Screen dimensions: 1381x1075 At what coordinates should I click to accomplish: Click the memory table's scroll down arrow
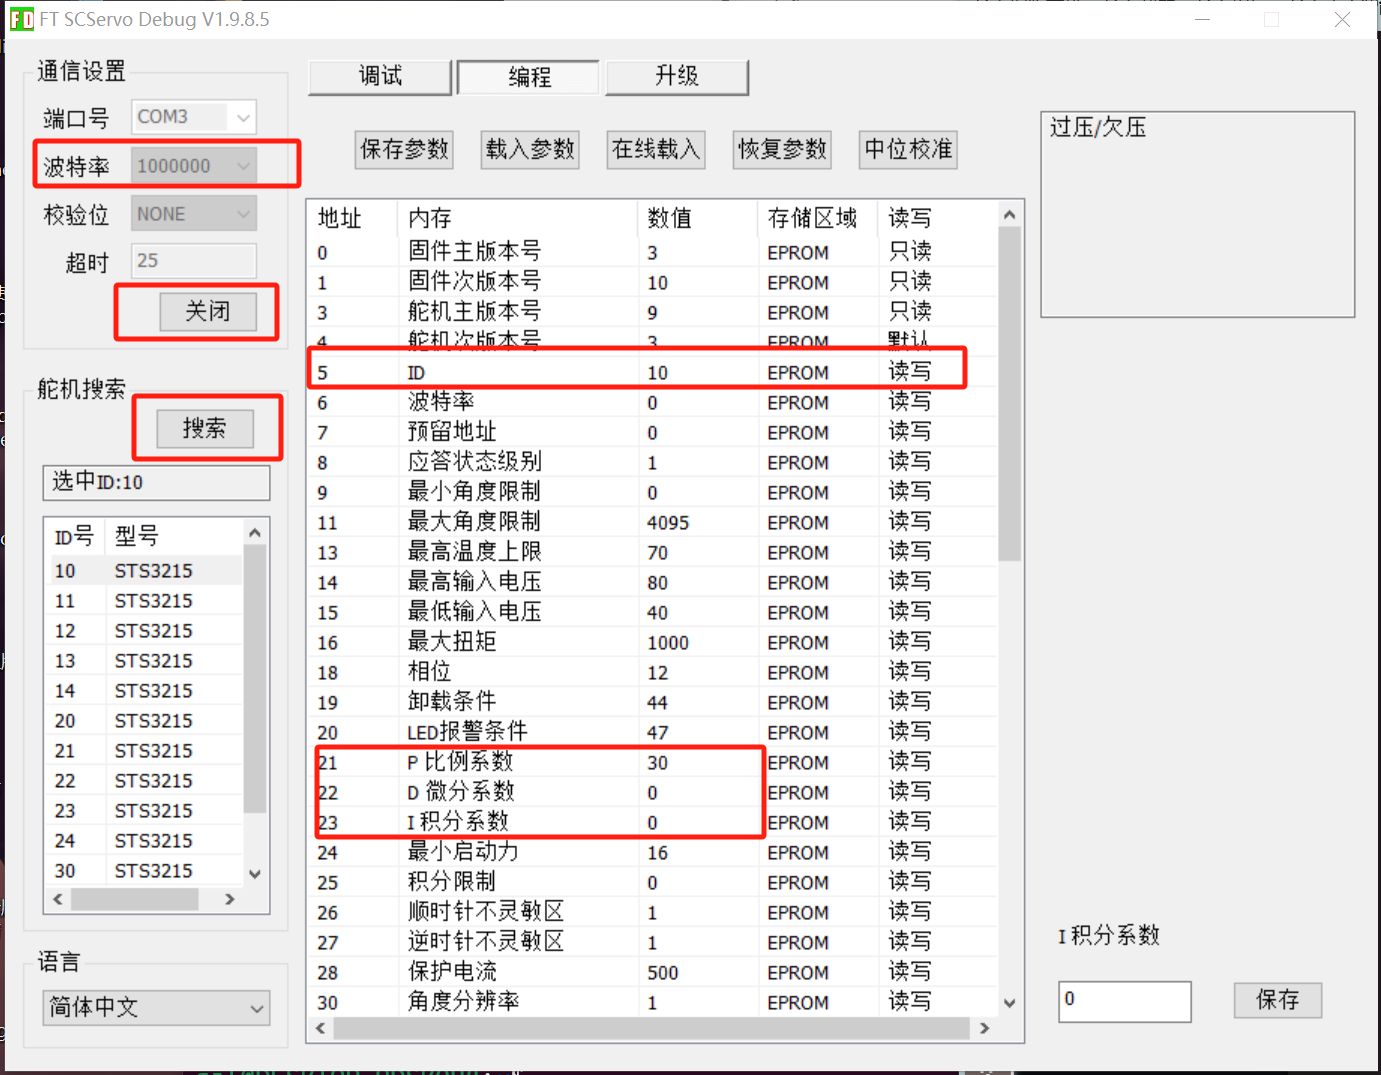1009,1003
